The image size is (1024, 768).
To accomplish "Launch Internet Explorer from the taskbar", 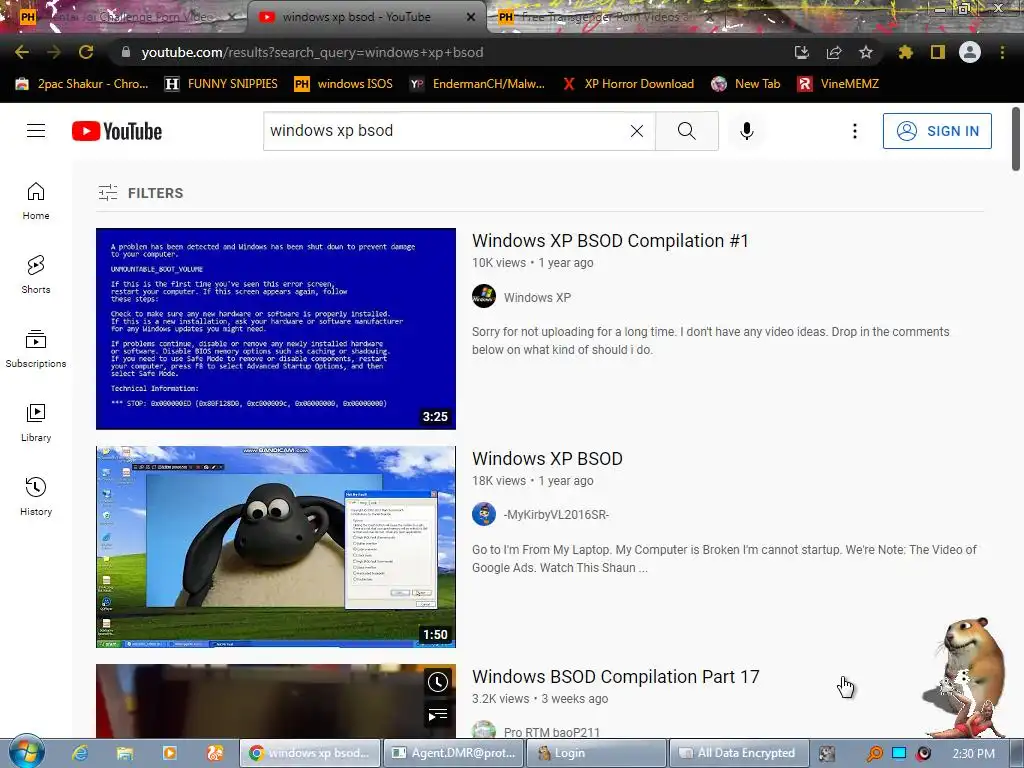I will tap(80, 753).
